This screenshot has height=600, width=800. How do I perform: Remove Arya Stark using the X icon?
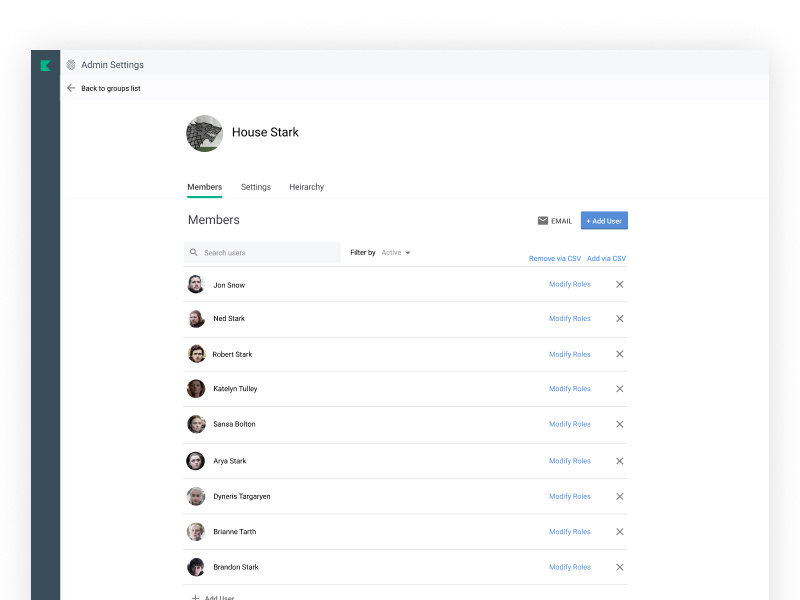click(619, 461)
